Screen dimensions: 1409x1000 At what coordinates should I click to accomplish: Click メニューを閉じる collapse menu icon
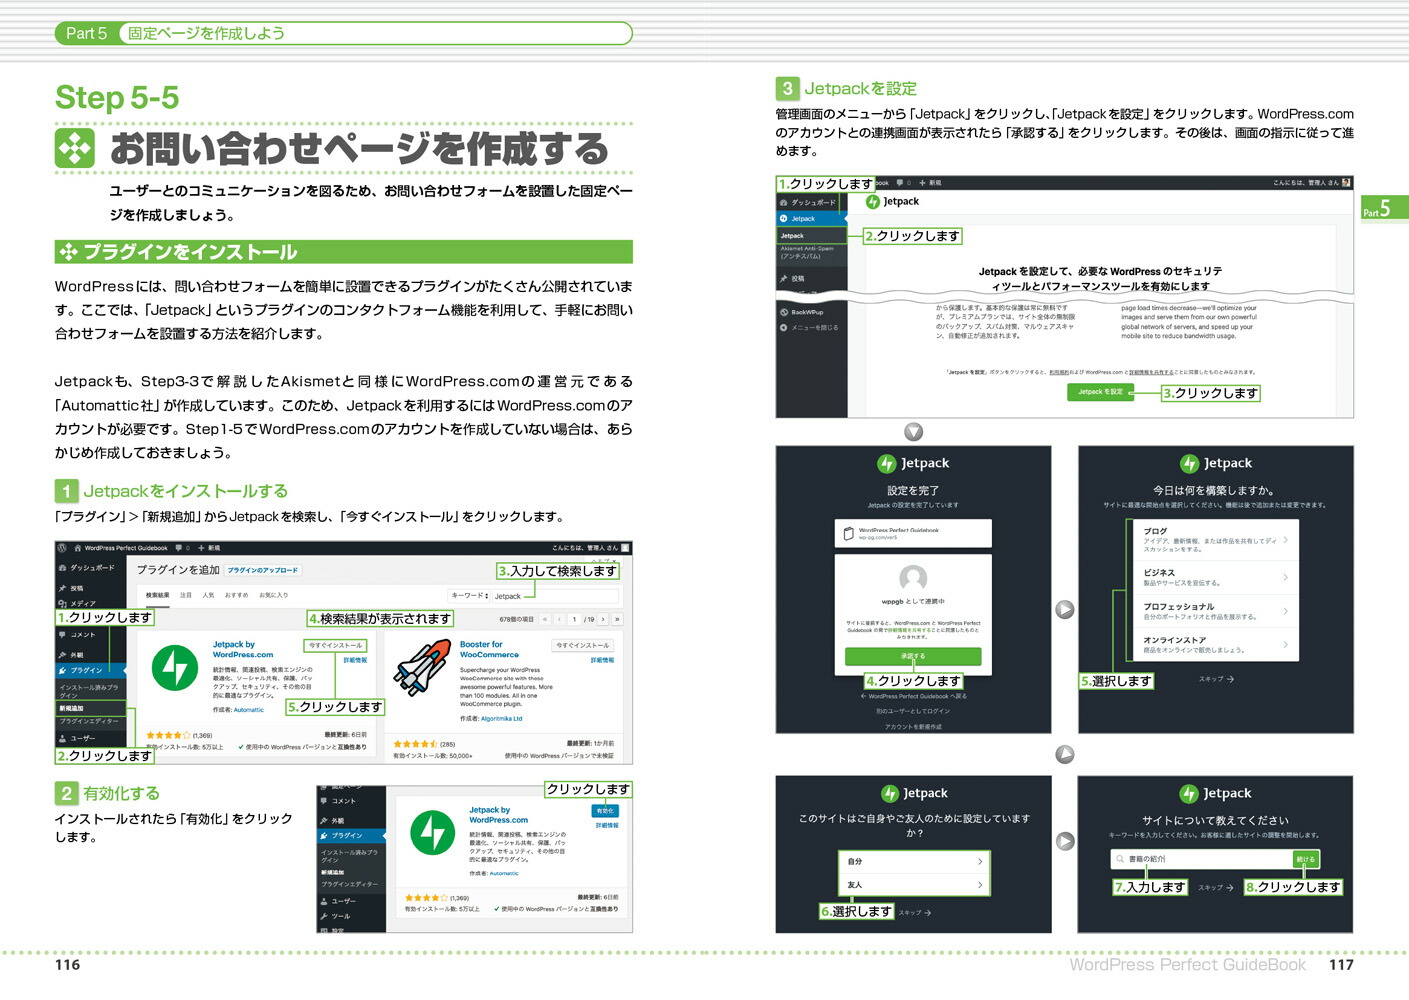(784, 327)
